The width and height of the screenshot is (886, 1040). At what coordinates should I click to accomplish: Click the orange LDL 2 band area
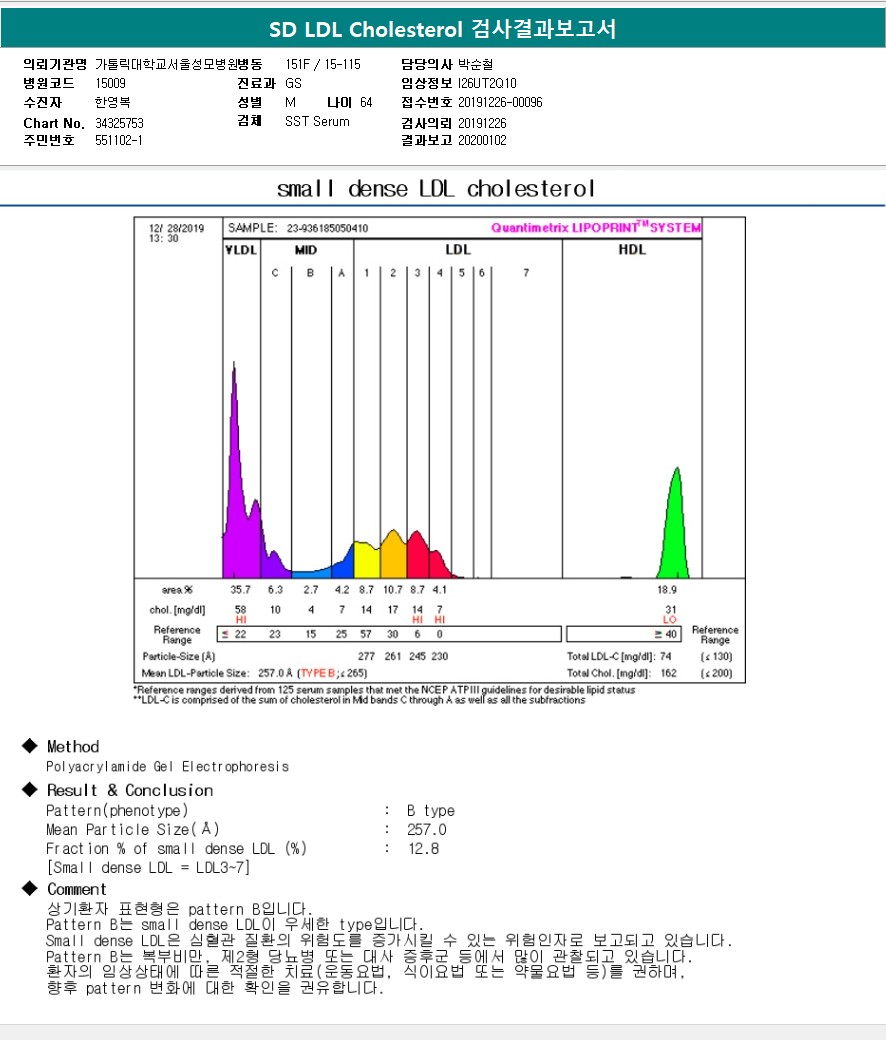coord(393,556)
